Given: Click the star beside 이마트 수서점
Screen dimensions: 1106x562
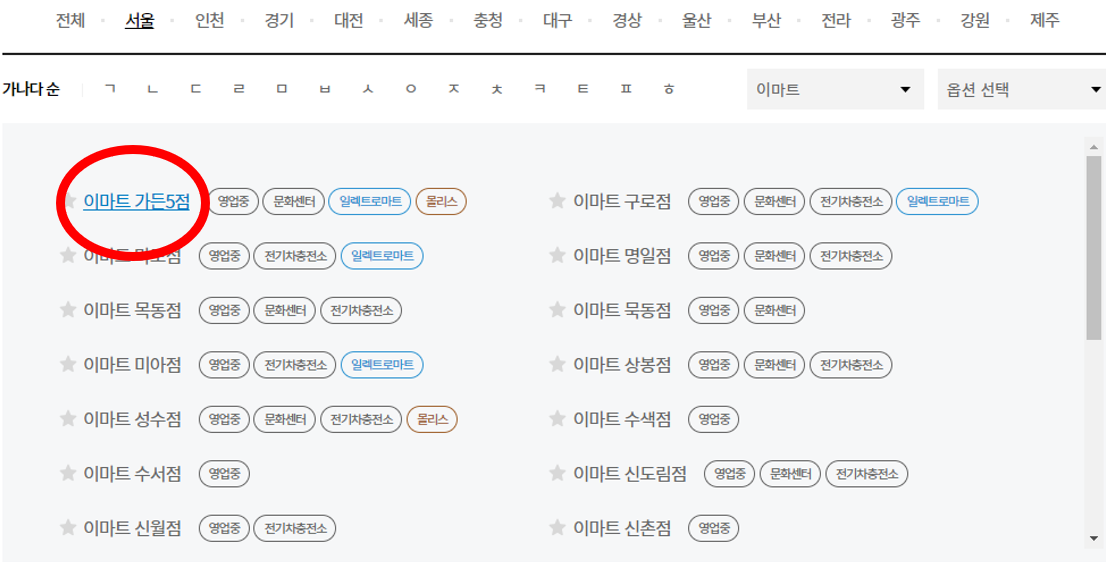Looking at the screenshot, I should pos(68,473).
